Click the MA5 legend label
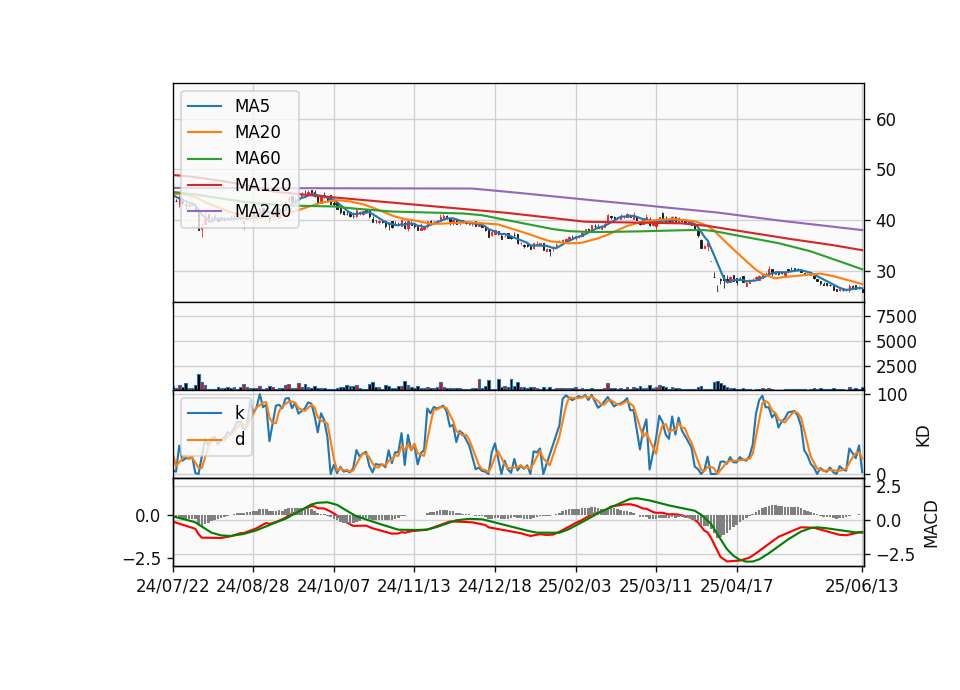960x690 pixels. click(252, 106)
